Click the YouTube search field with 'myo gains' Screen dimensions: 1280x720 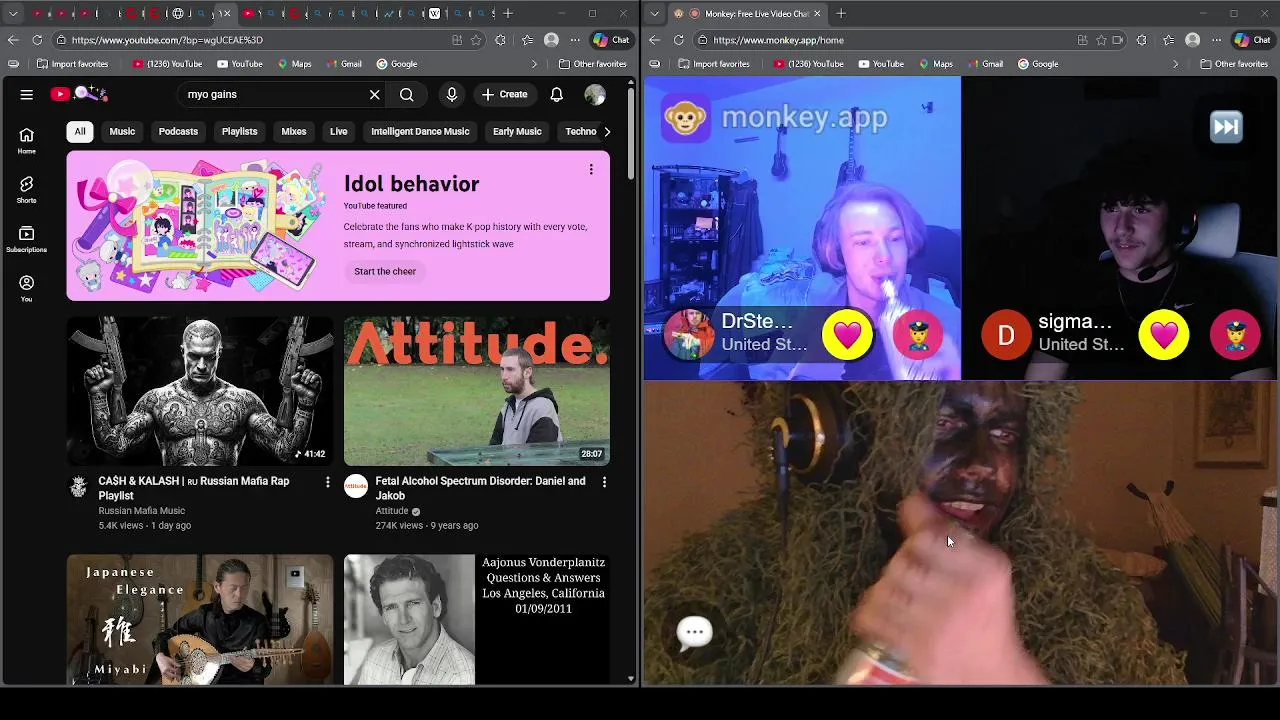point(272,94)
